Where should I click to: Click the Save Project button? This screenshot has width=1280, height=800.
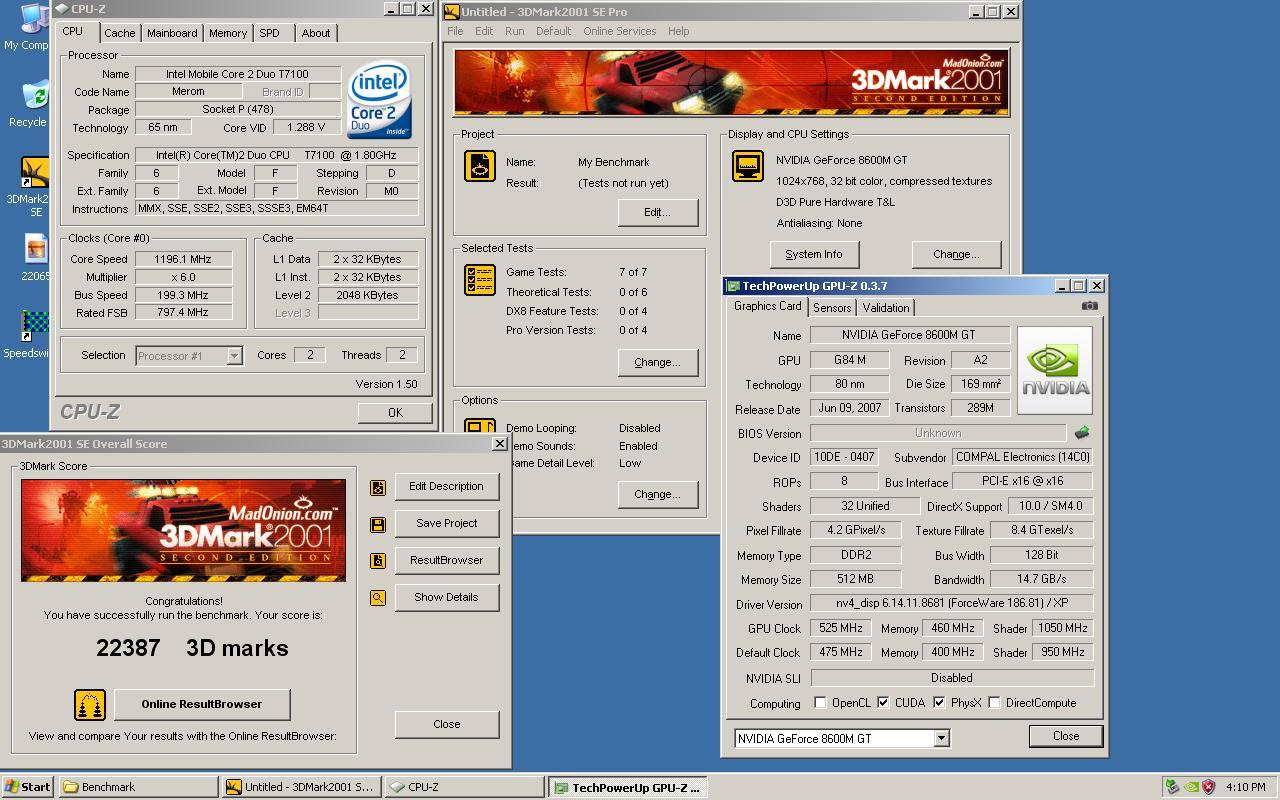446,523
